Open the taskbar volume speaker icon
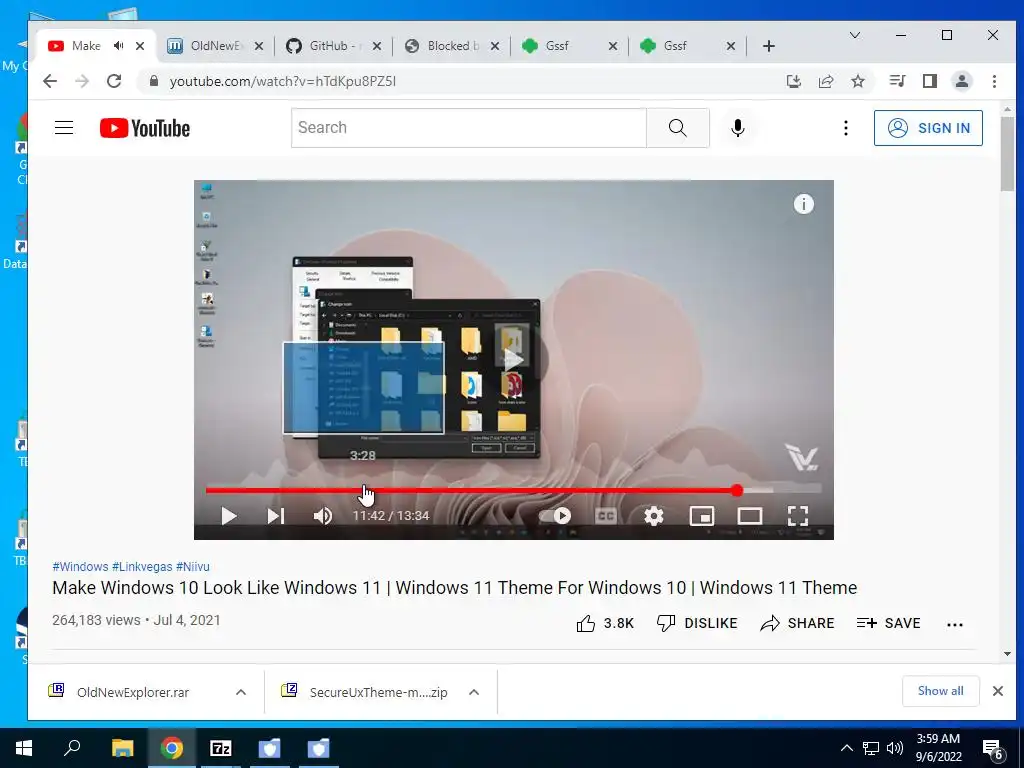 [895, 748]
